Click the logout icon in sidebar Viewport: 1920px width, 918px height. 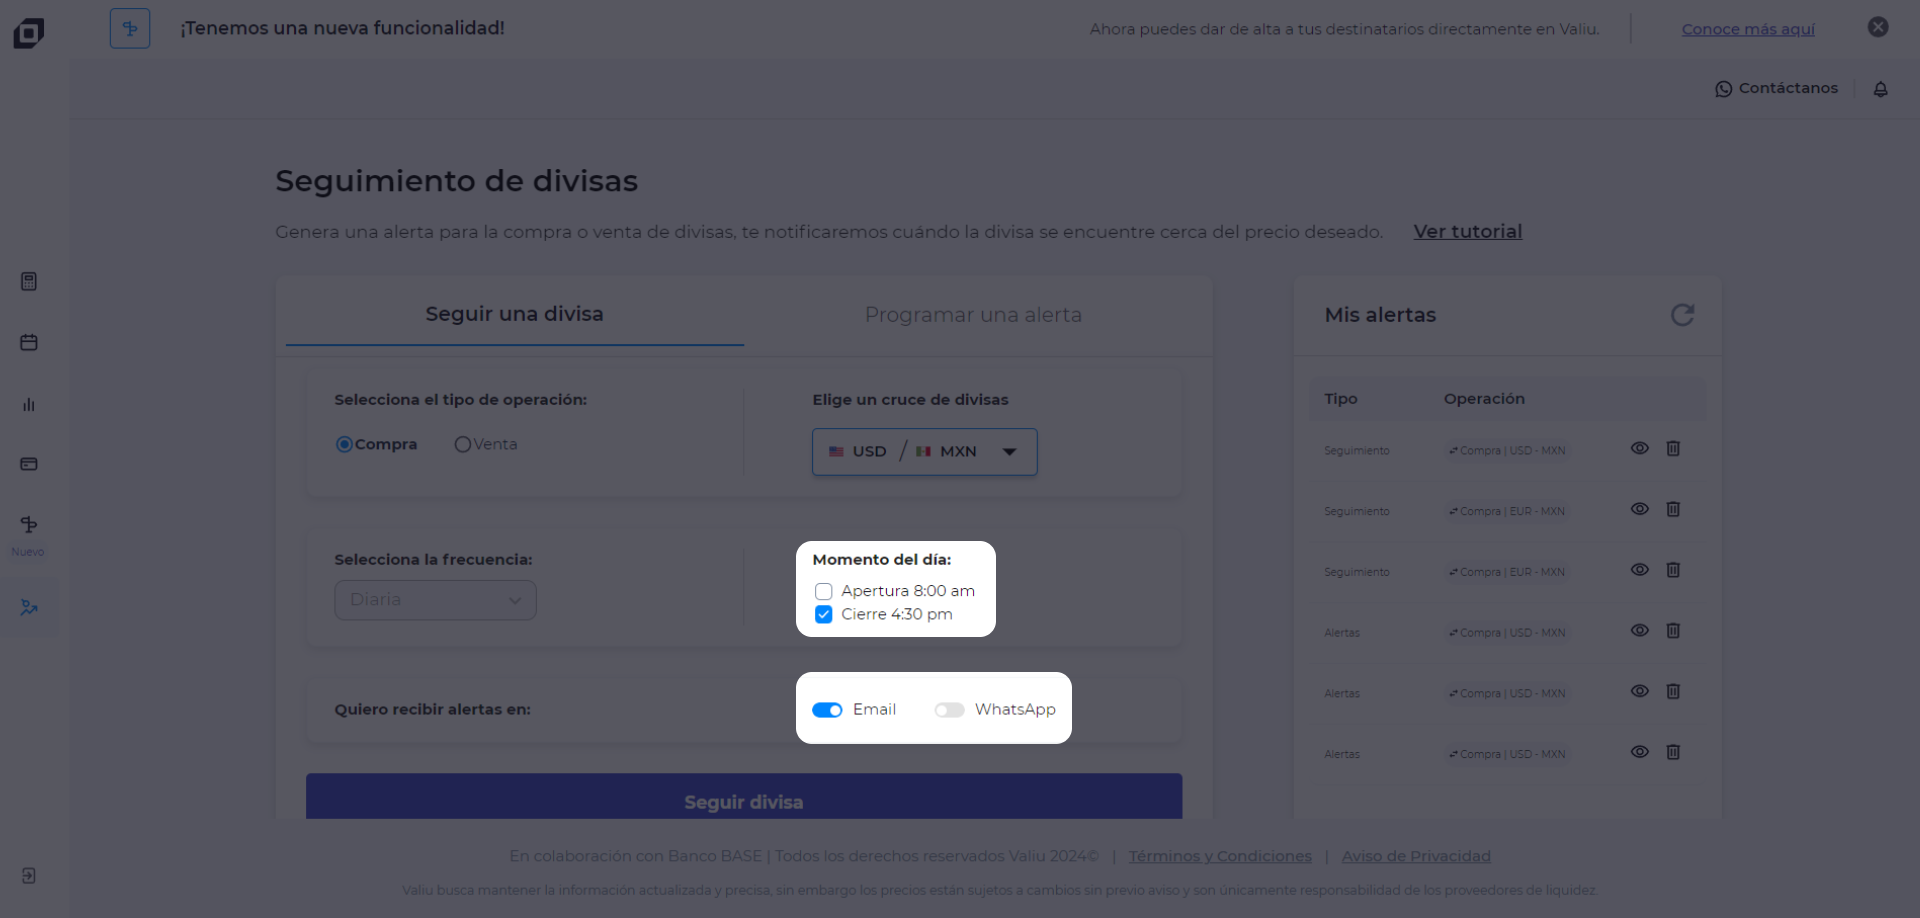click(x=29, y=876)
